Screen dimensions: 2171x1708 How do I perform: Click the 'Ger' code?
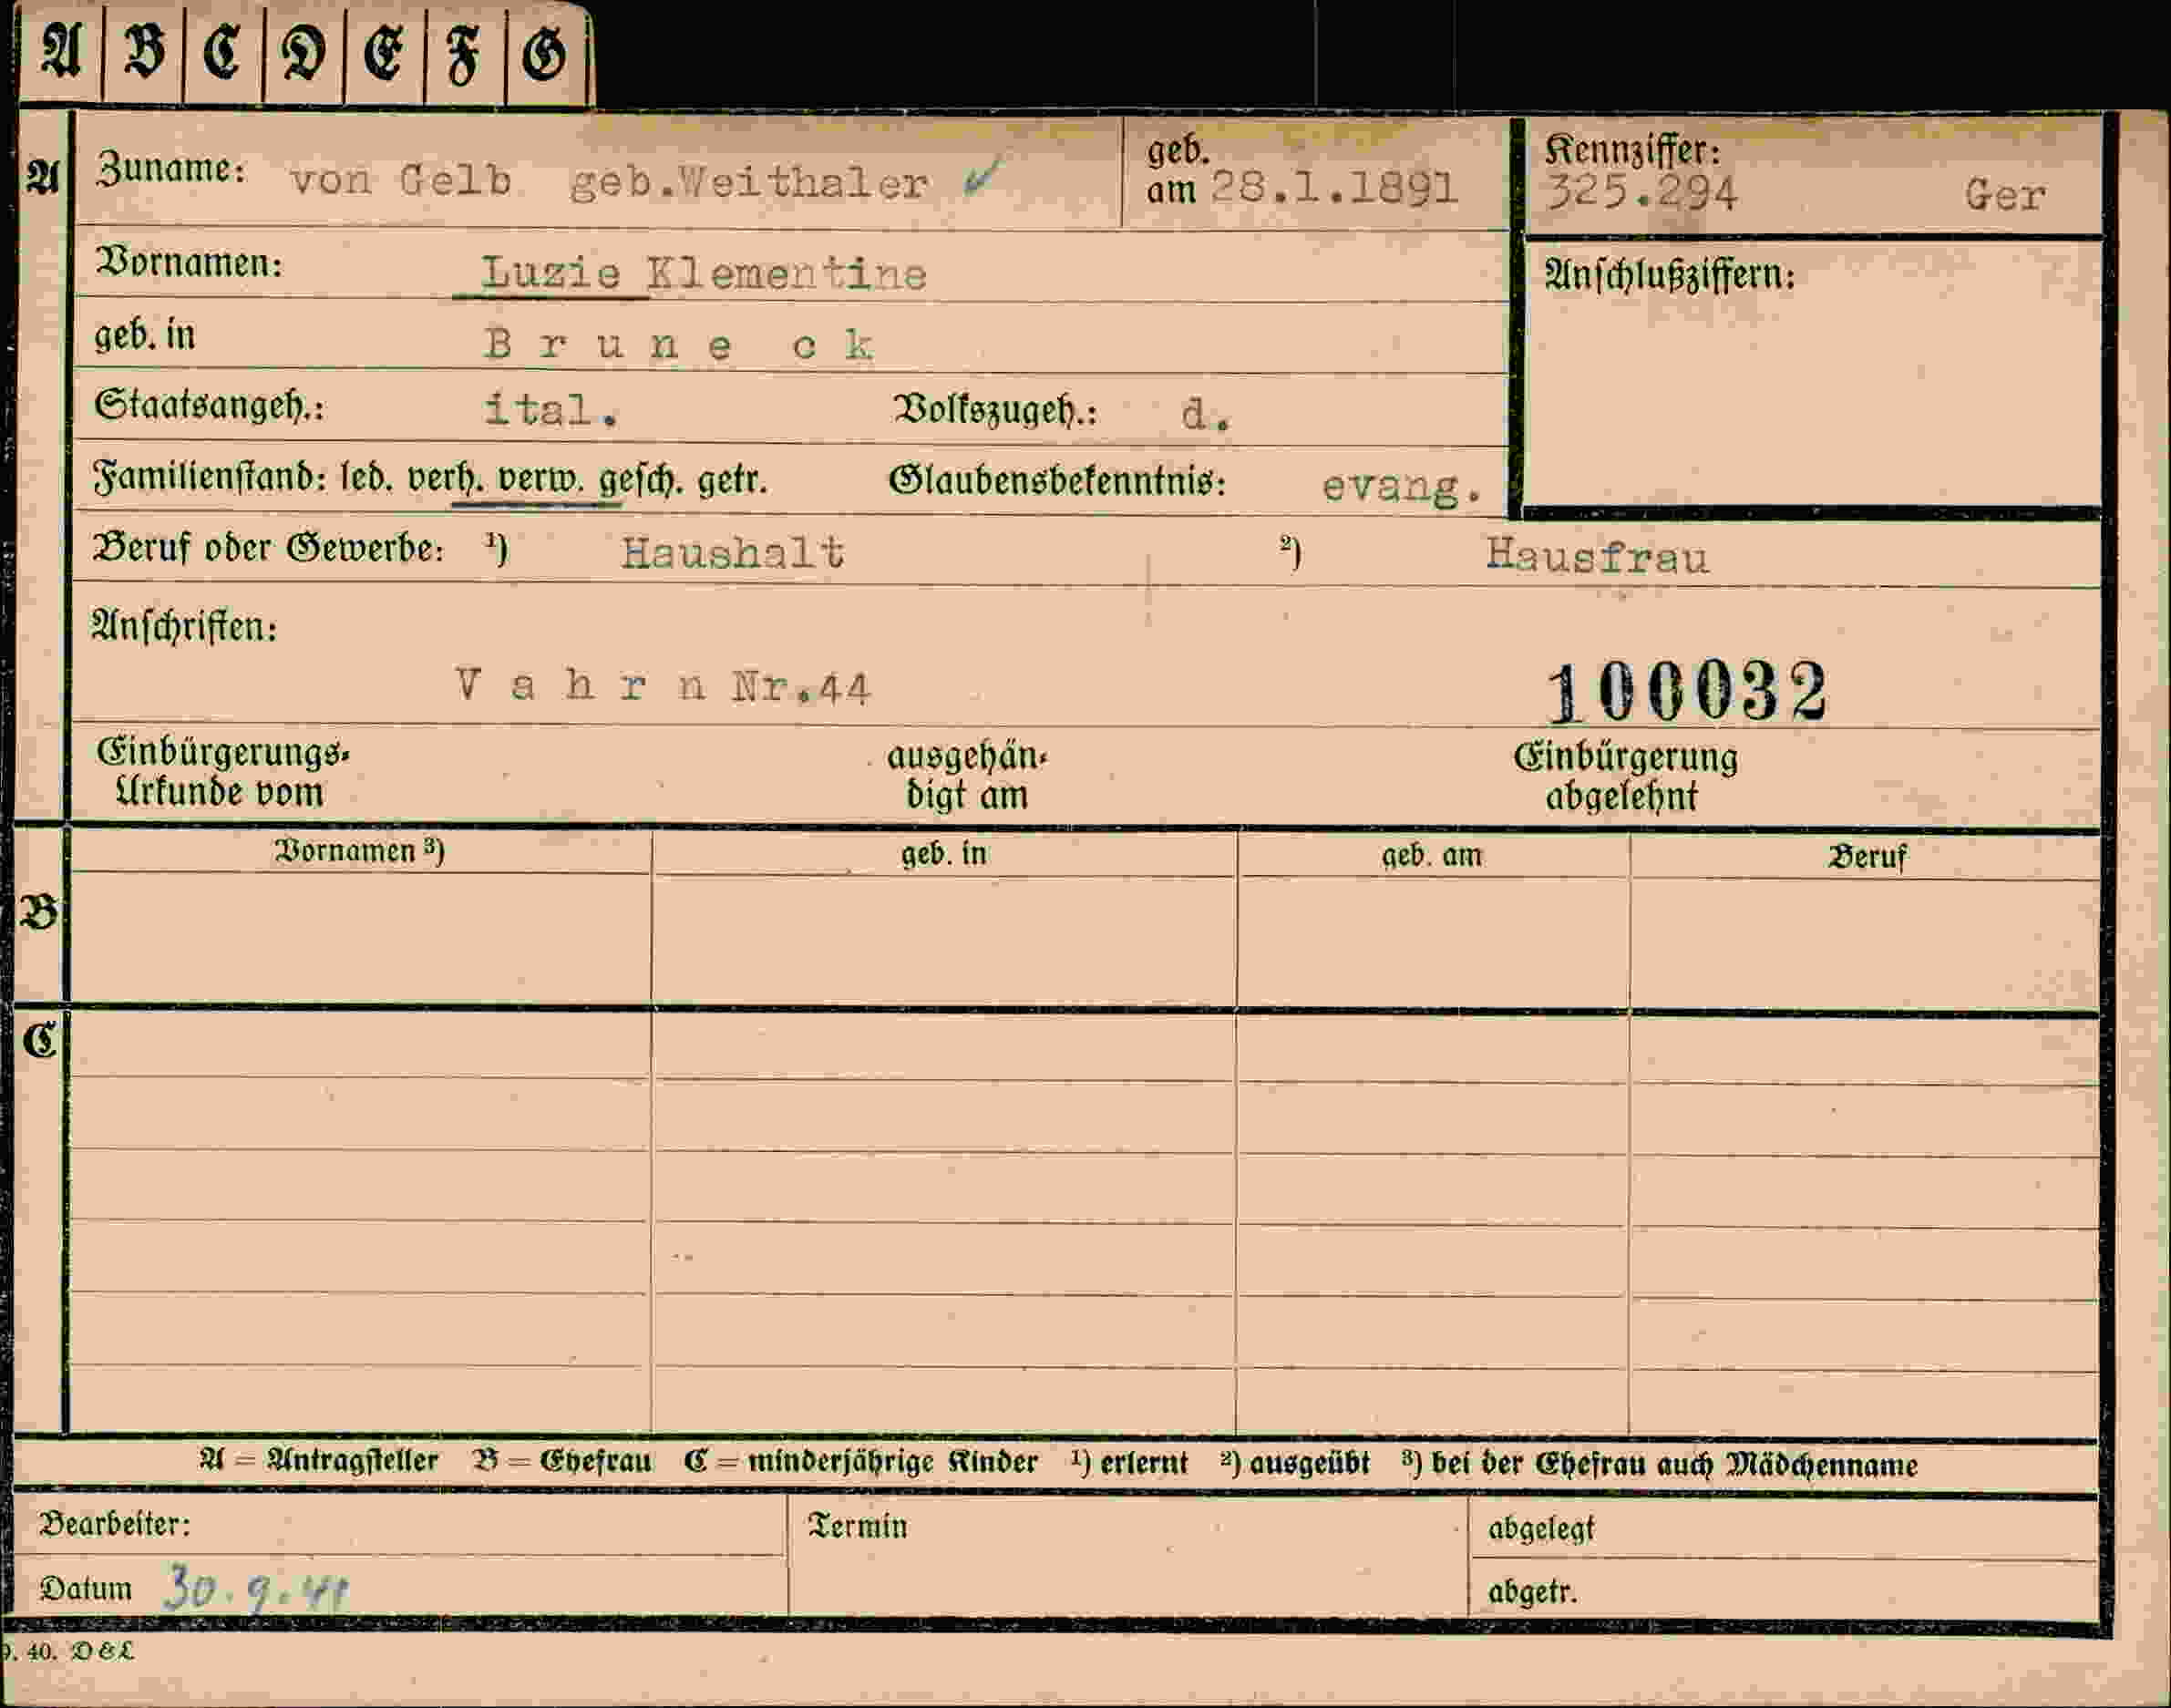coord(2005,195)
